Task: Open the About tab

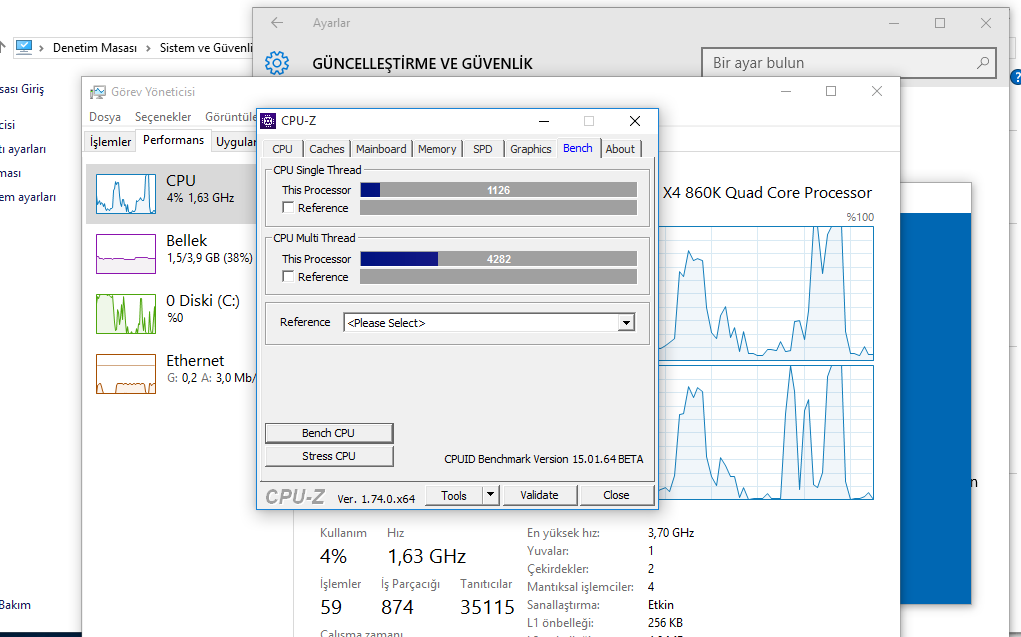Action: coord(620,149)
